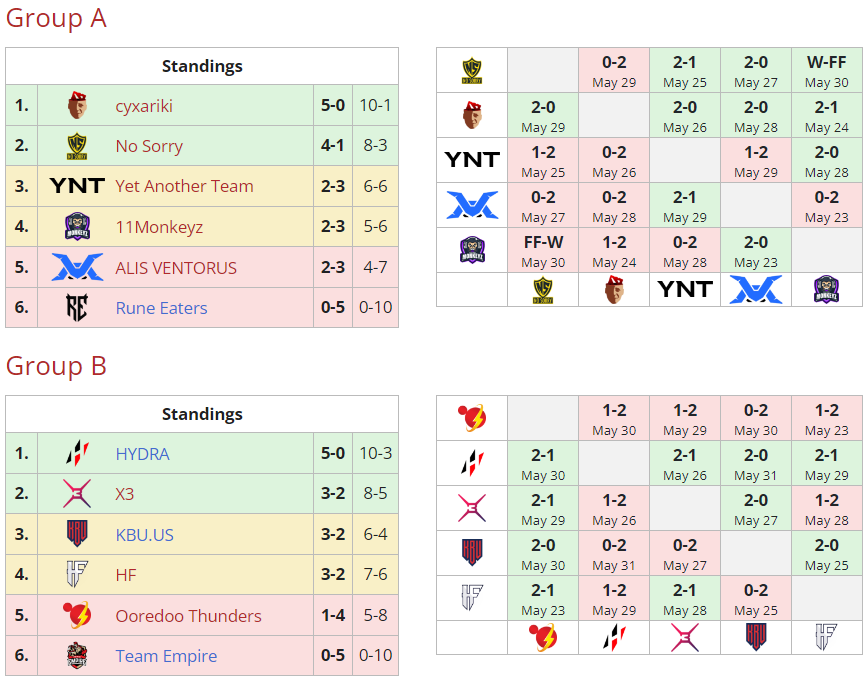Click the 2-1 May 25 match cell
The image size is (867, 680).
click(685, 71)
